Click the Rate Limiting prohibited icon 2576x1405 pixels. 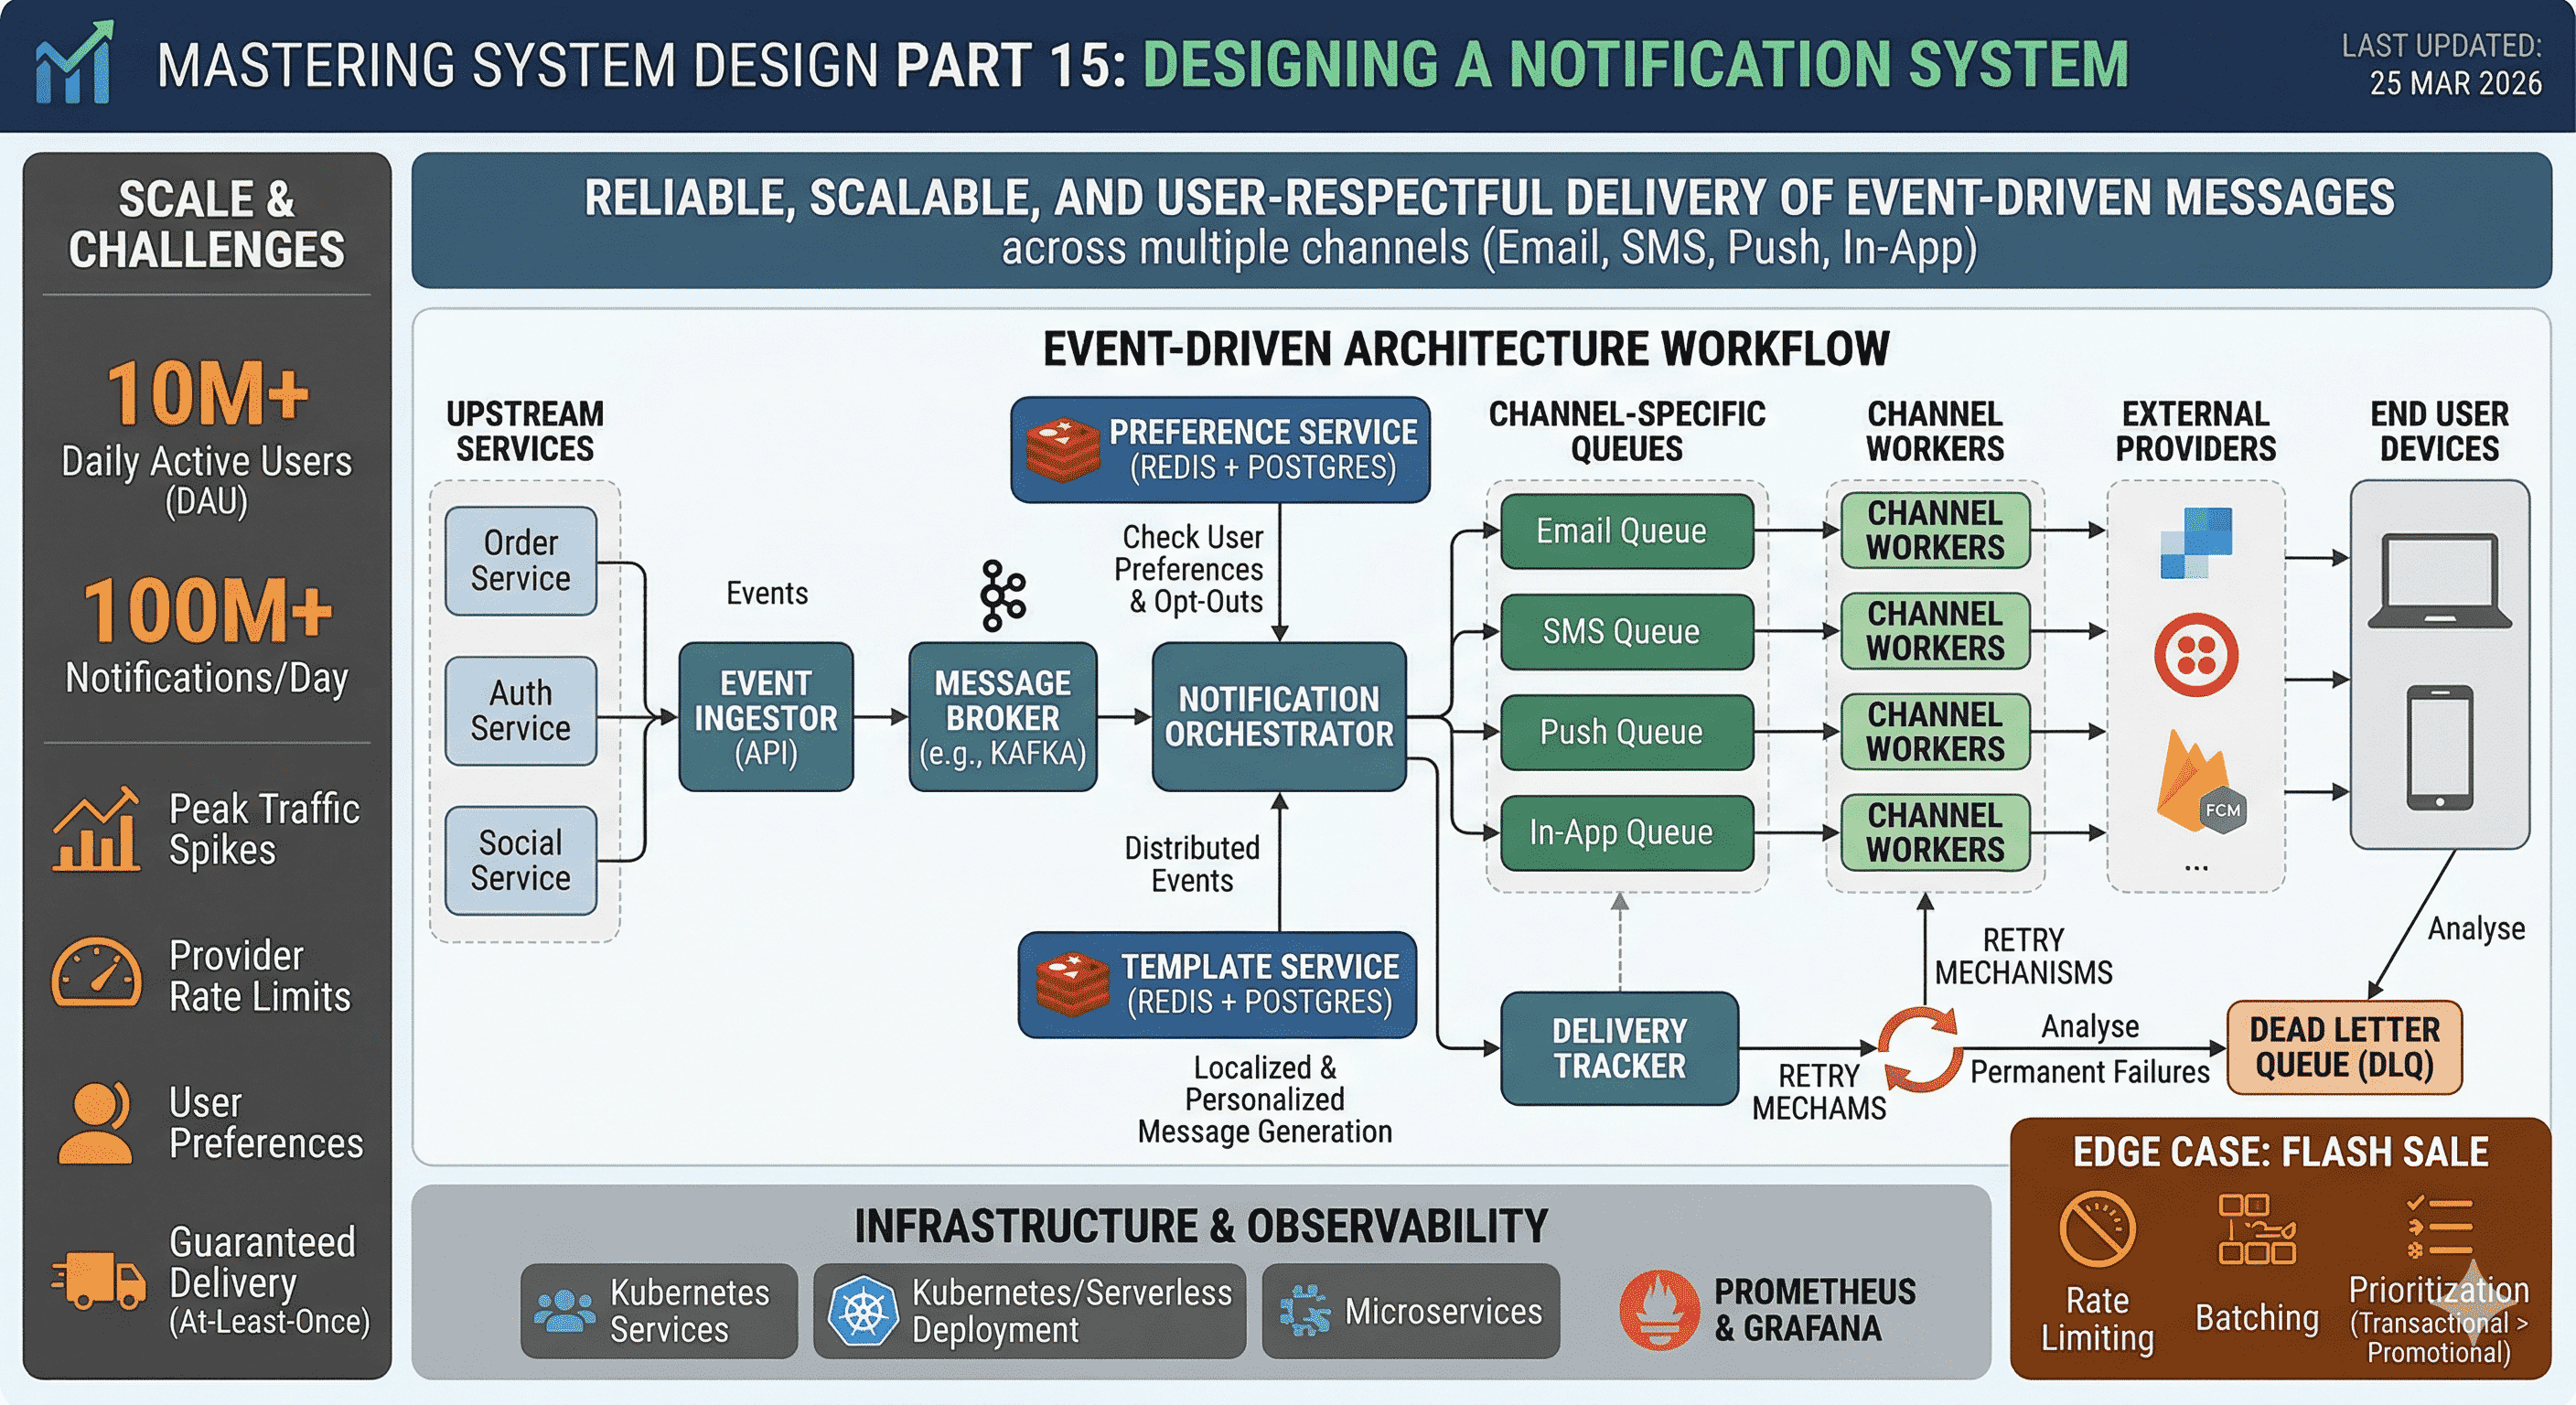click(2097, 1228)
